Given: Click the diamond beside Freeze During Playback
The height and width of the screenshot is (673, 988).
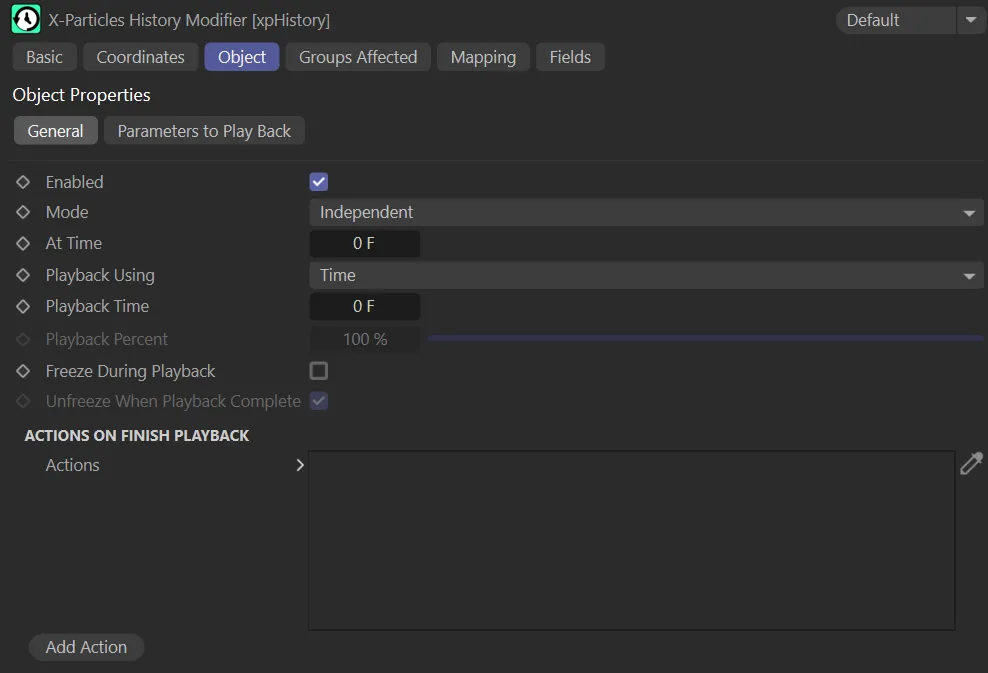Looking at the screenshot, I should [x=22, y=371].
